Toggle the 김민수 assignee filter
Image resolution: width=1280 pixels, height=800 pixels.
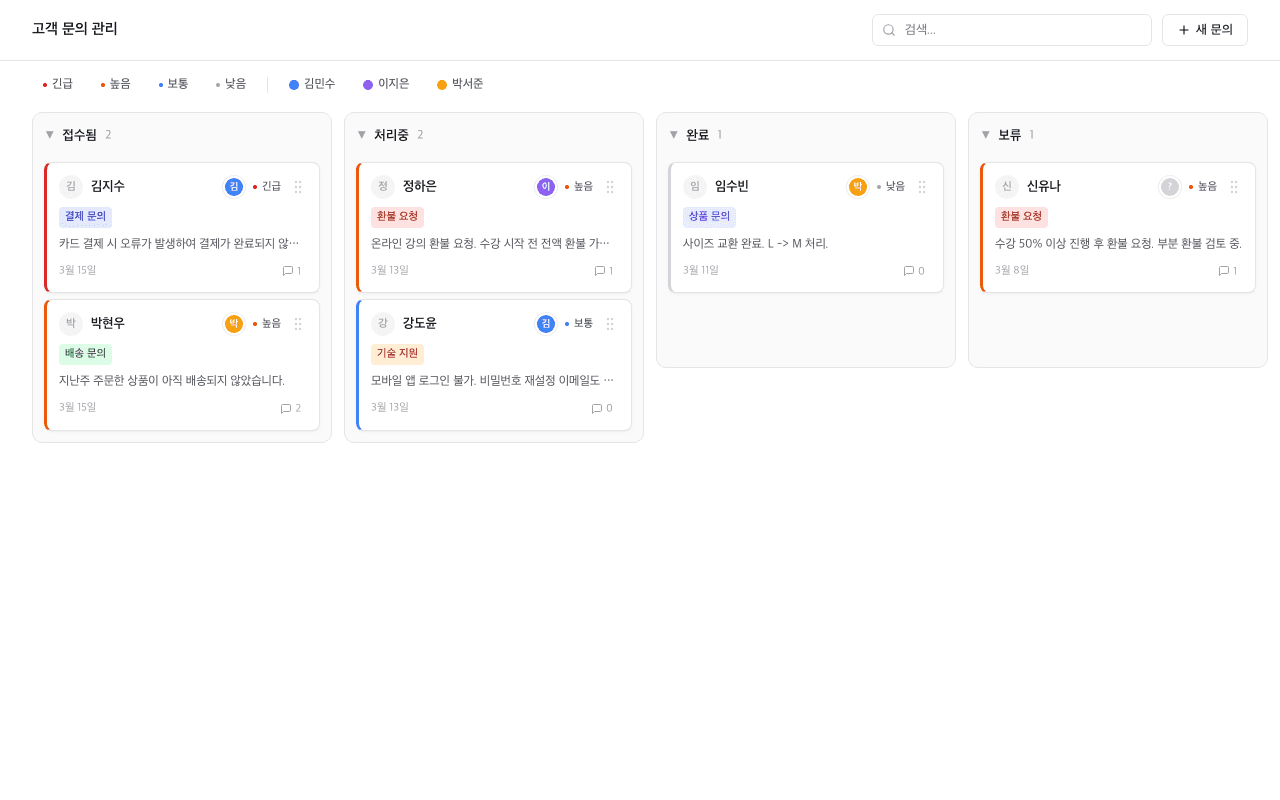pyautogui.click(x=312, y=84)
